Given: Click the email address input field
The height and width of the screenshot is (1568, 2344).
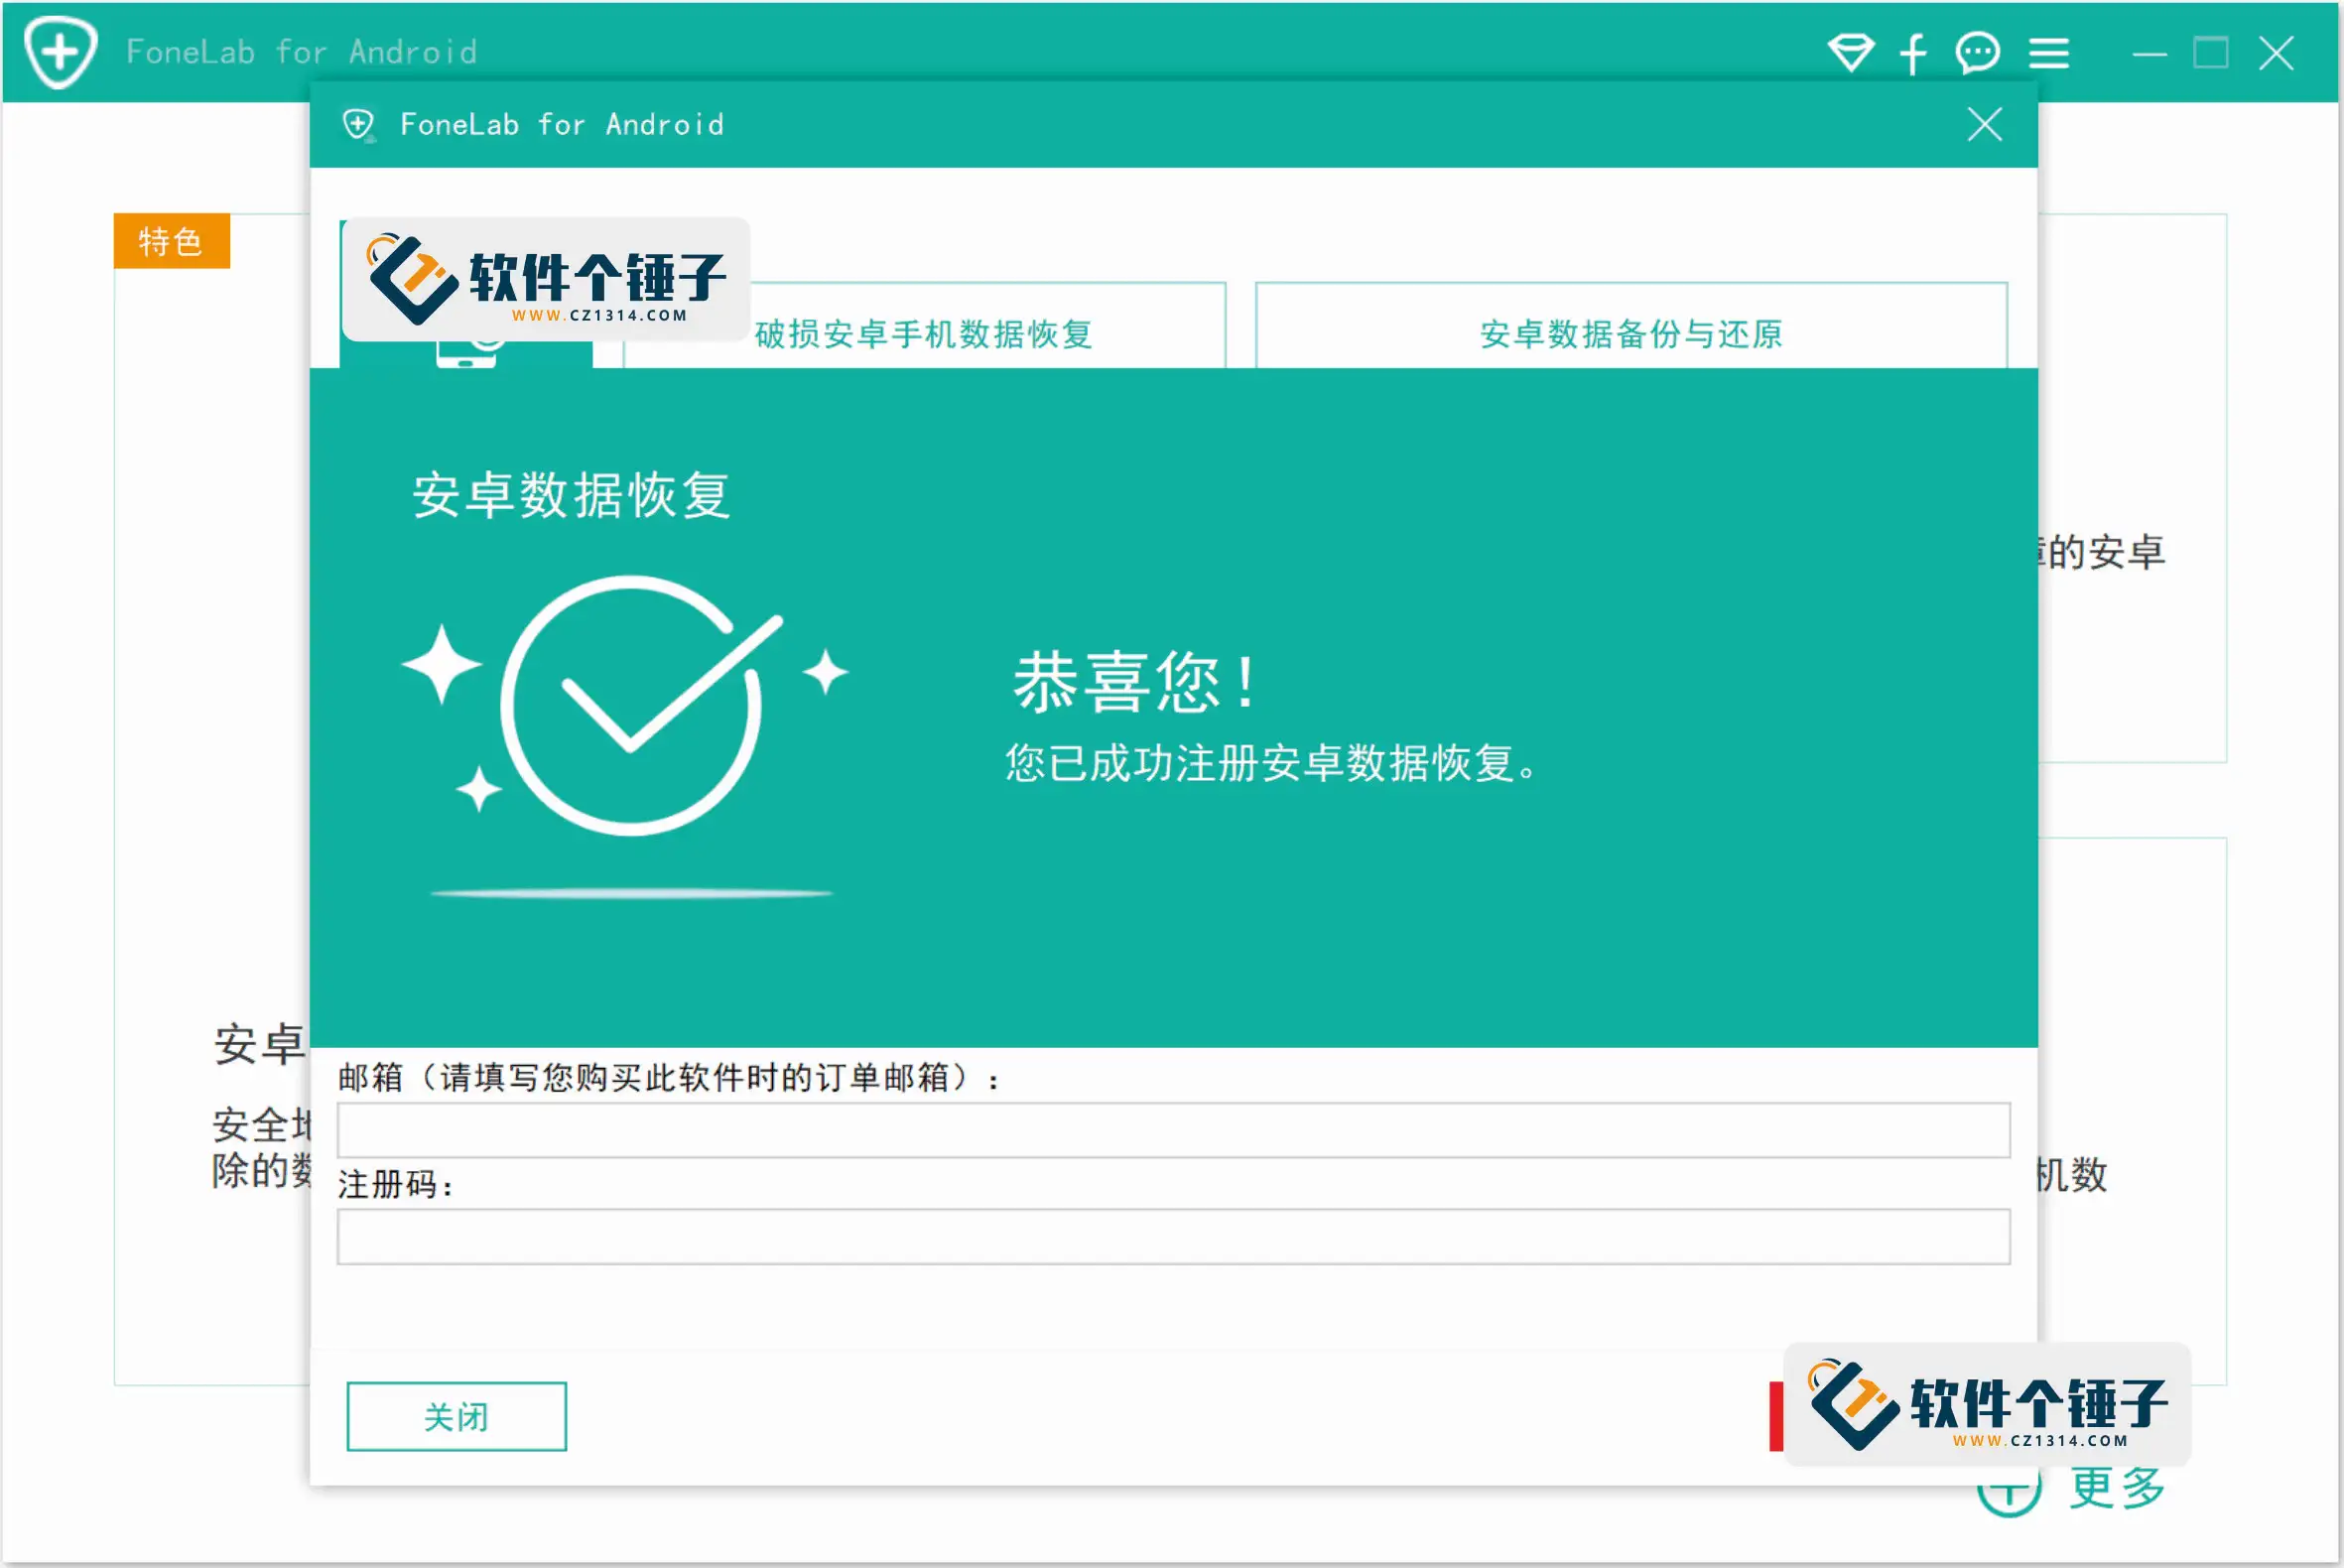Looking at the screenshot, I should pyautogui.click(x=1173, y=1130).
